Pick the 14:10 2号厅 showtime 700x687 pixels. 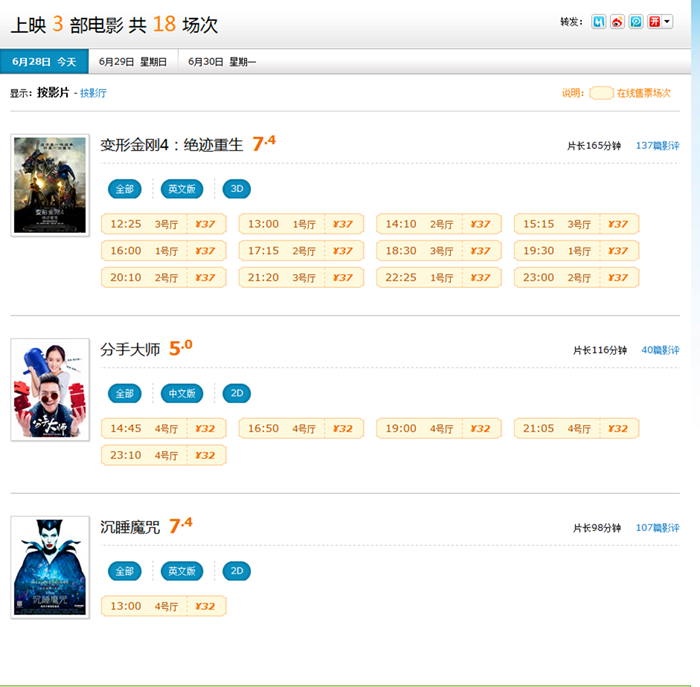pos(439,224)
